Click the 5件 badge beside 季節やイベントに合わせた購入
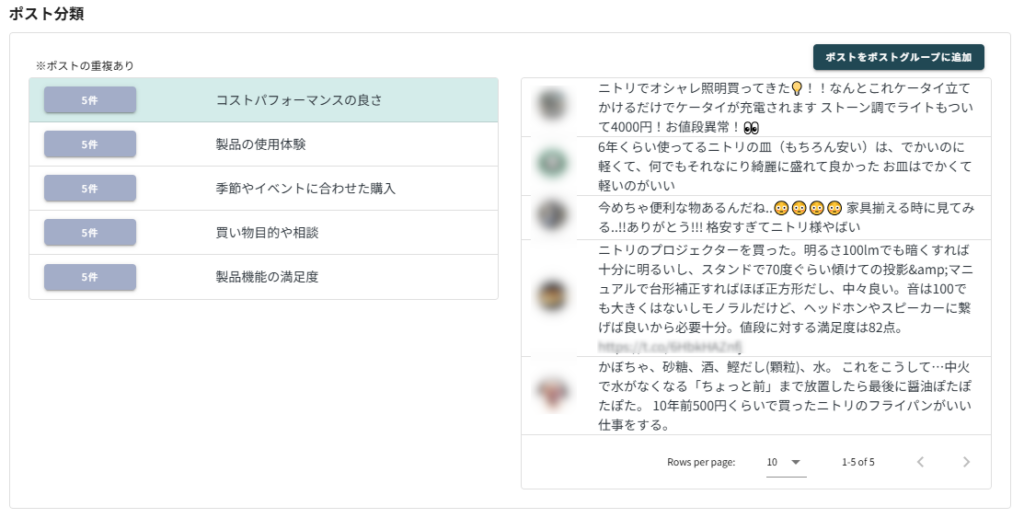The image size is (1024, 518). point(90,189)
